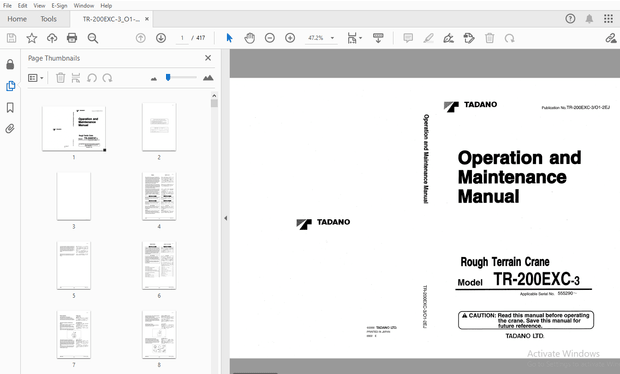Go to next page with down arrow
The width and height of the screenshot is (620, 374).
(161, 38)
